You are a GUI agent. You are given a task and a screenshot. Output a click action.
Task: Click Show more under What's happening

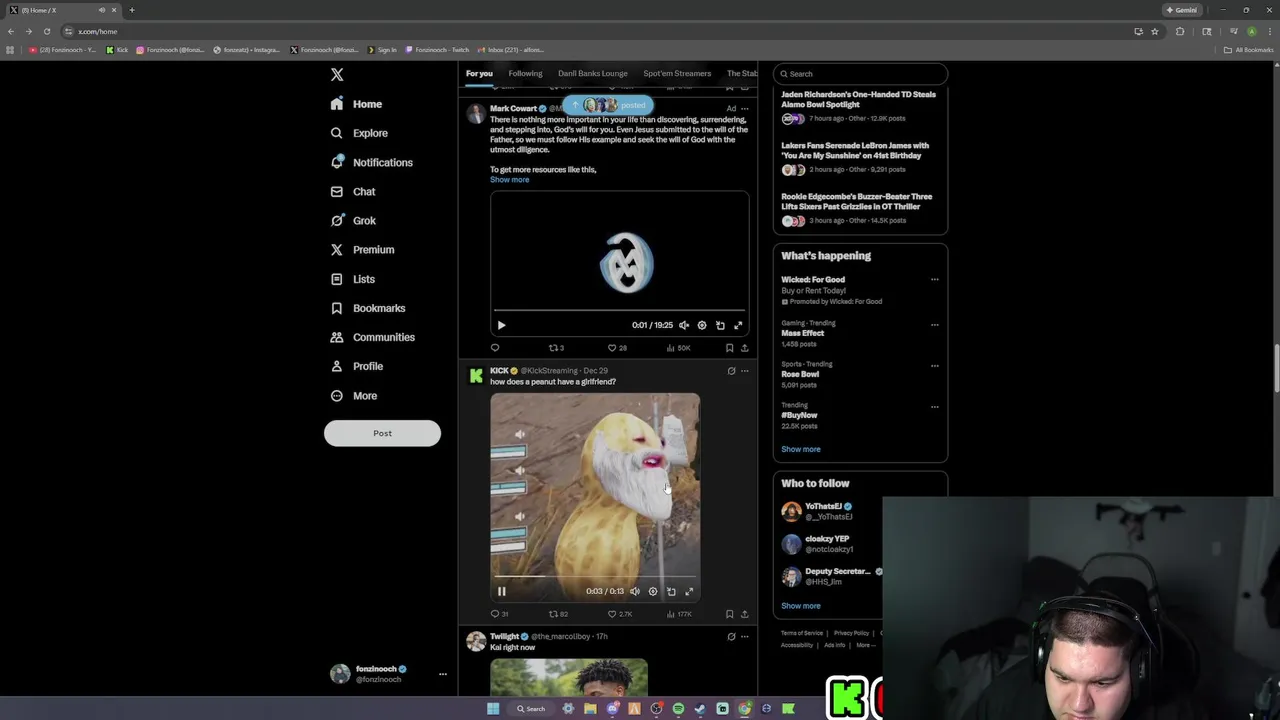click(800, 449)
